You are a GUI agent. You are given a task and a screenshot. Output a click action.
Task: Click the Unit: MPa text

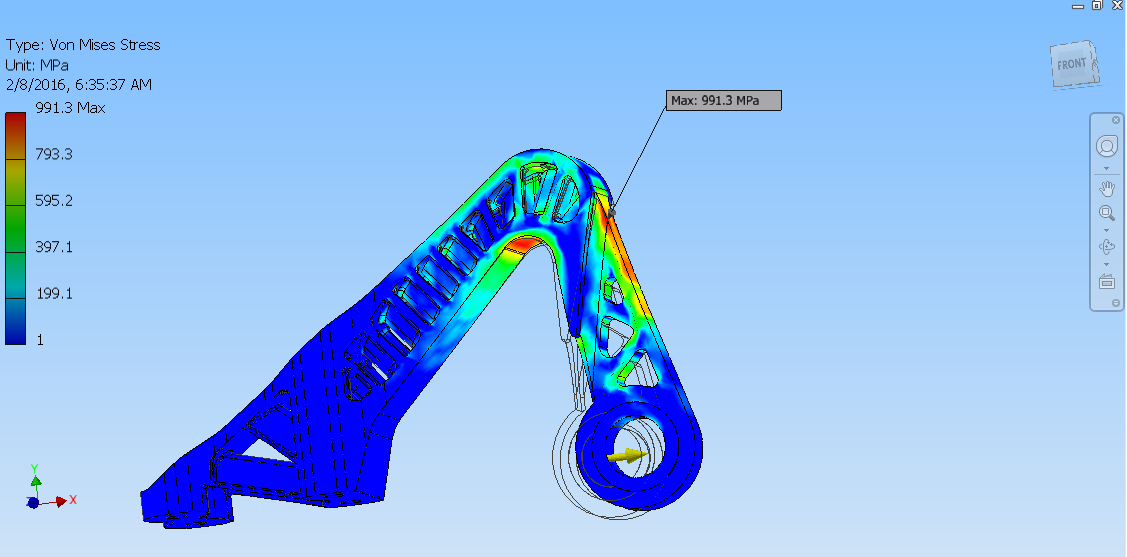pos(37,65)
